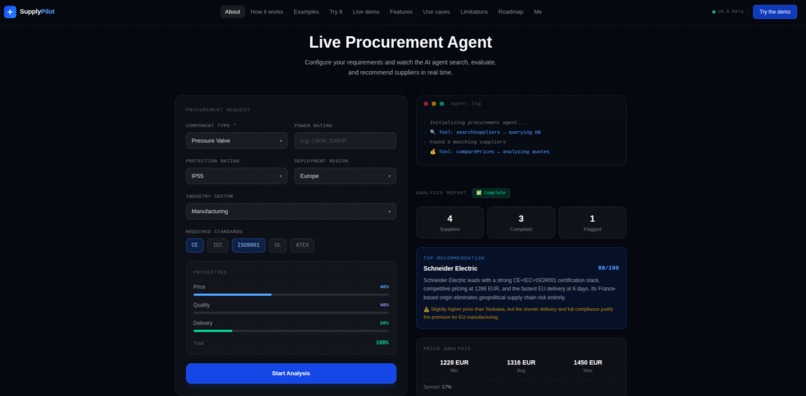Click the Total 100% value
Viewport: 806px width, 396px height.
tap(382, 343)
